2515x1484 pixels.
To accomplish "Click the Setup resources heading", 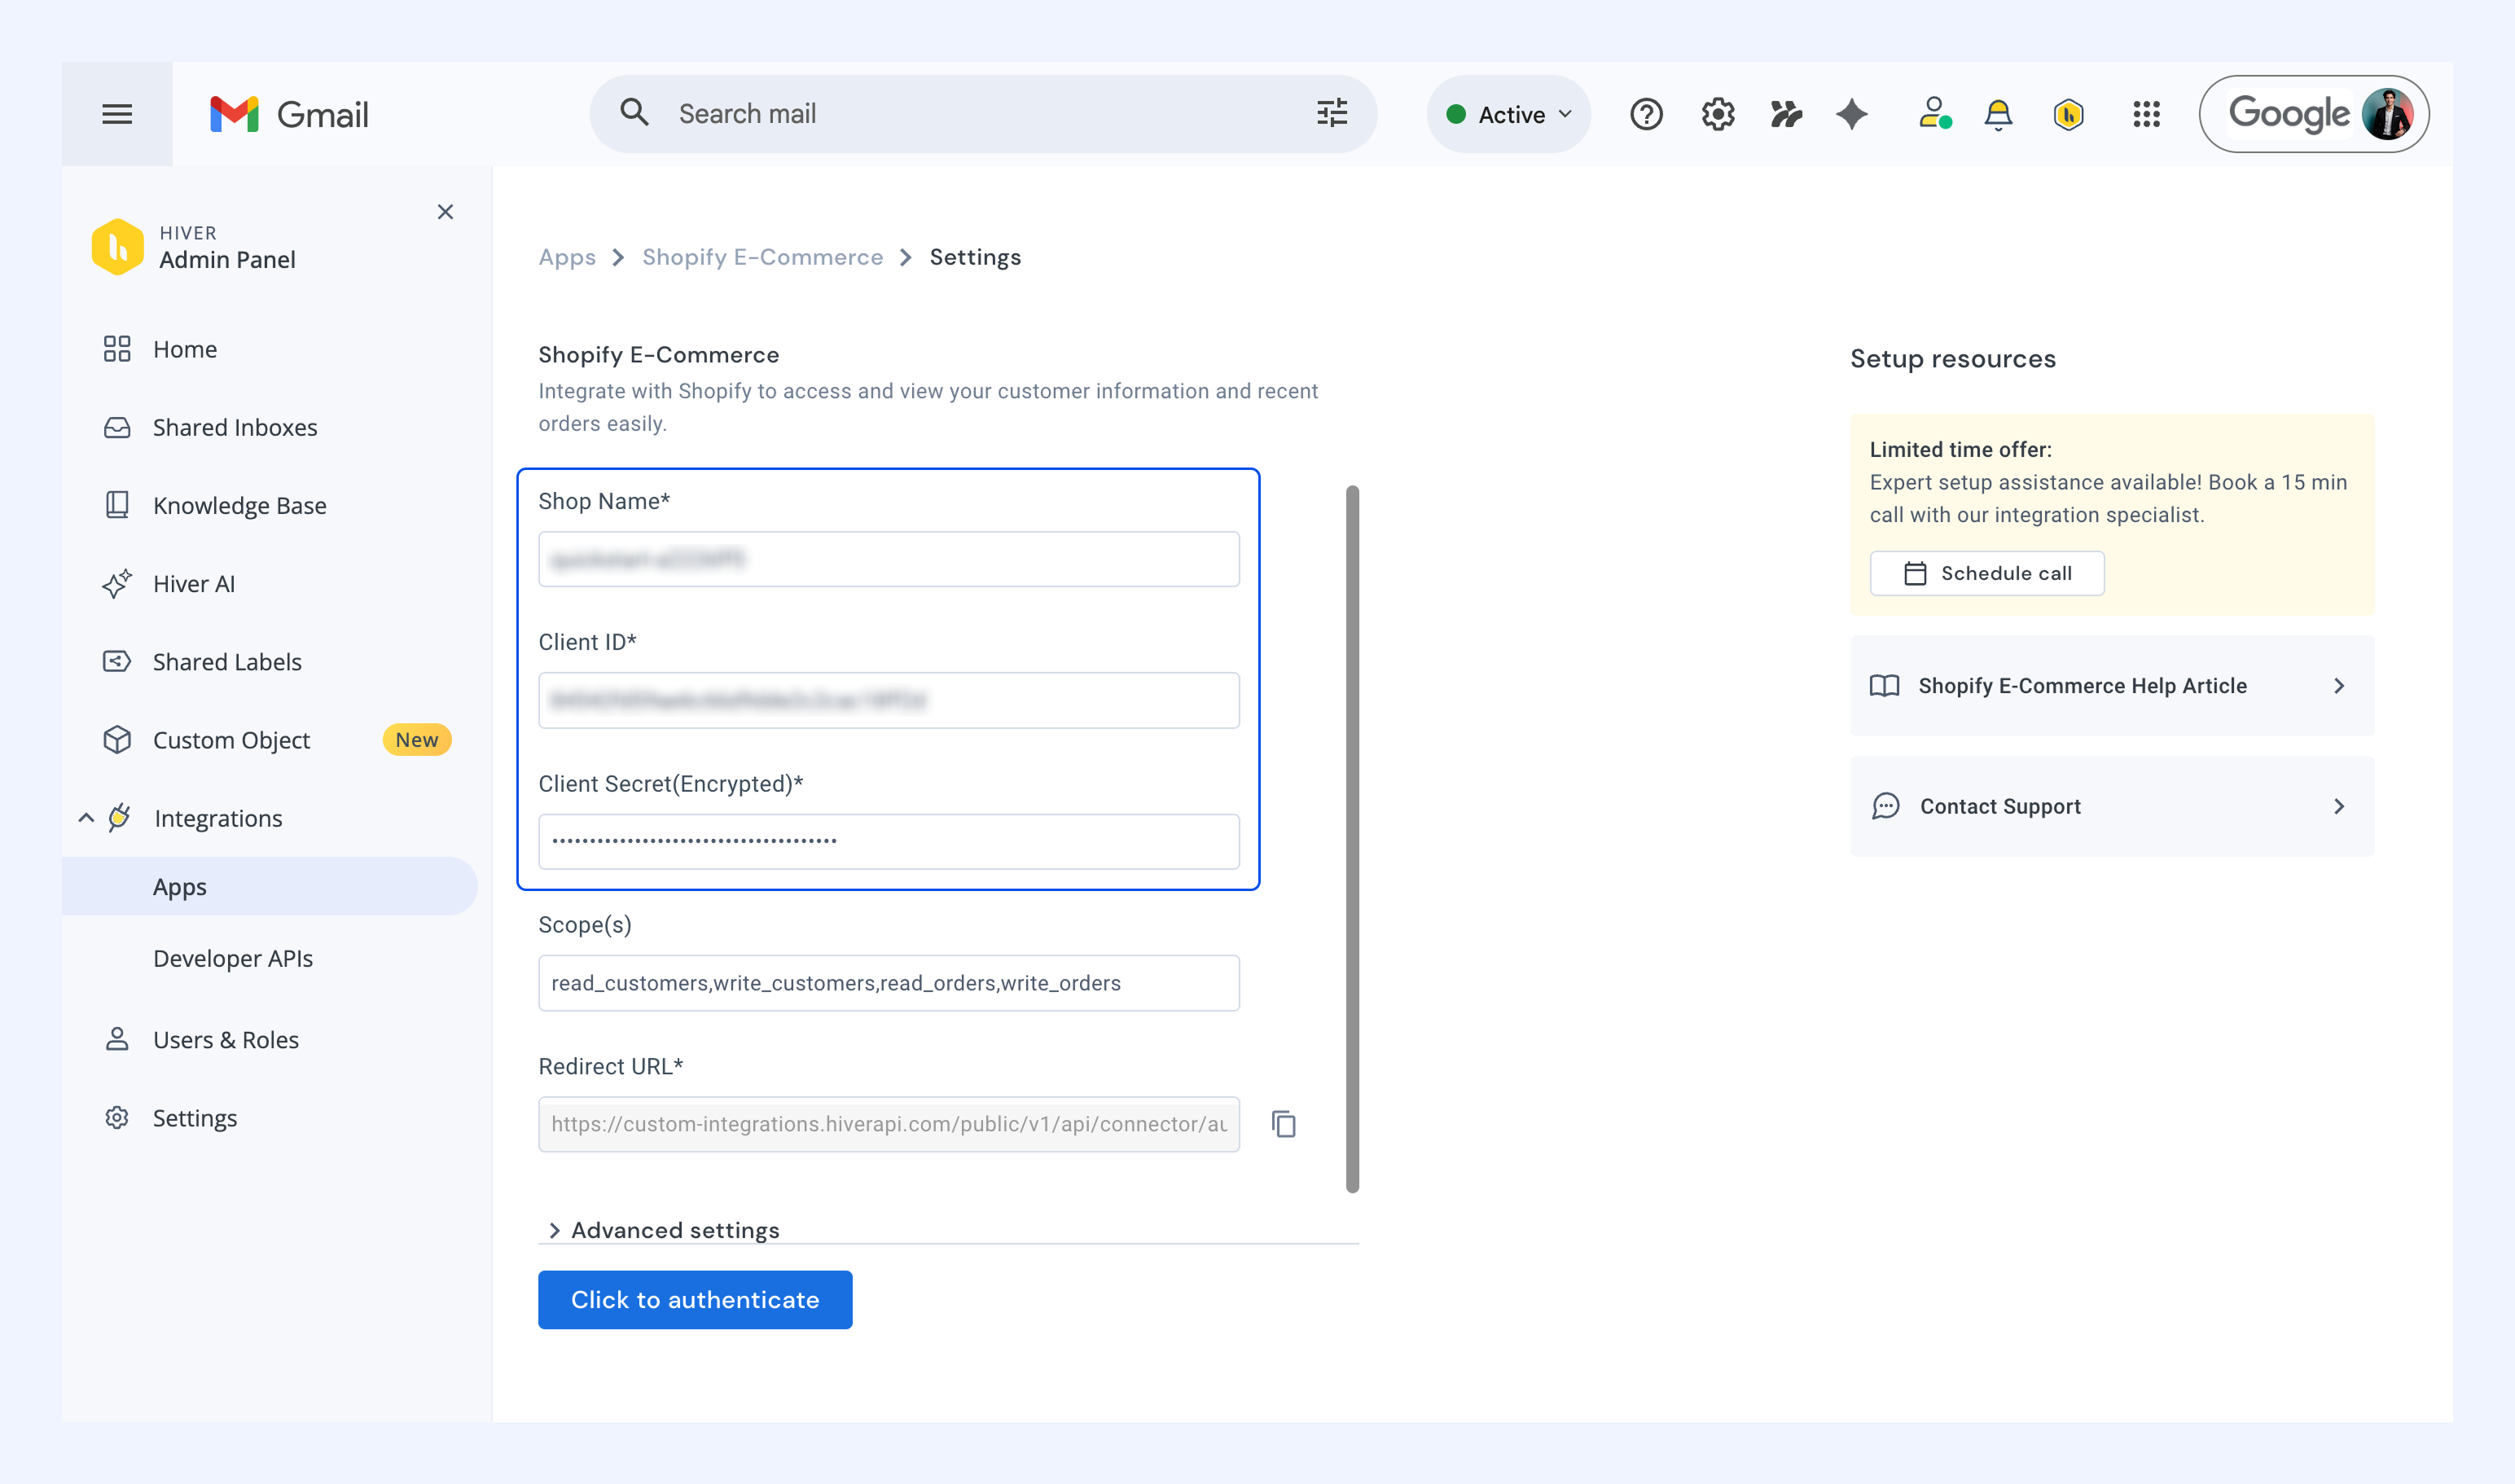I will click(x=1953, y=359).
